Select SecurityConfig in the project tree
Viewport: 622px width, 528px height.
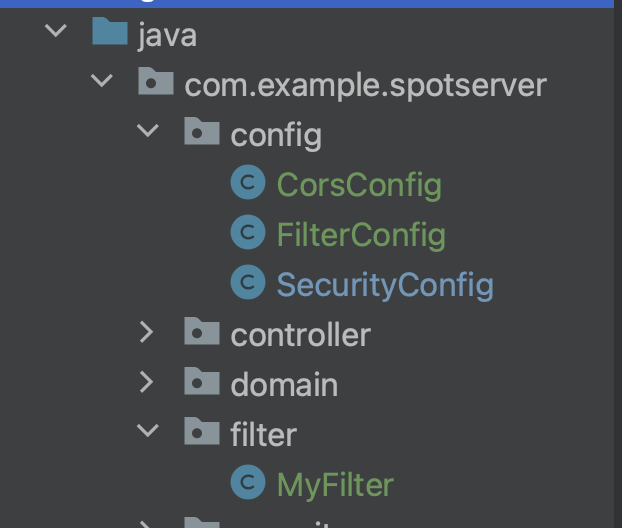click(x=385, y=285)
